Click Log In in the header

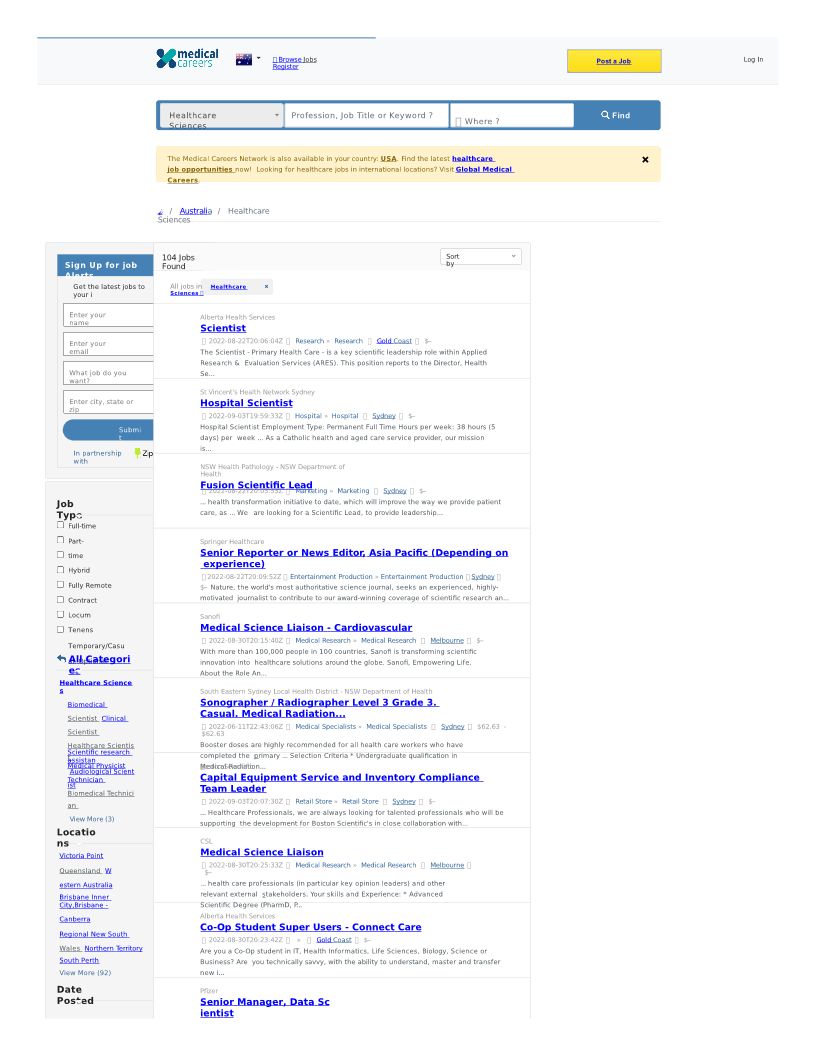[752, 60]
